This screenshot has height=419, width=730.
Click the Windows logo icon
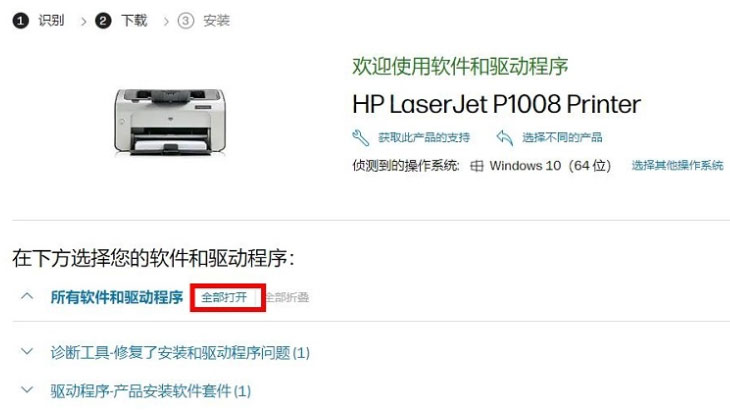tap(477, 166)
